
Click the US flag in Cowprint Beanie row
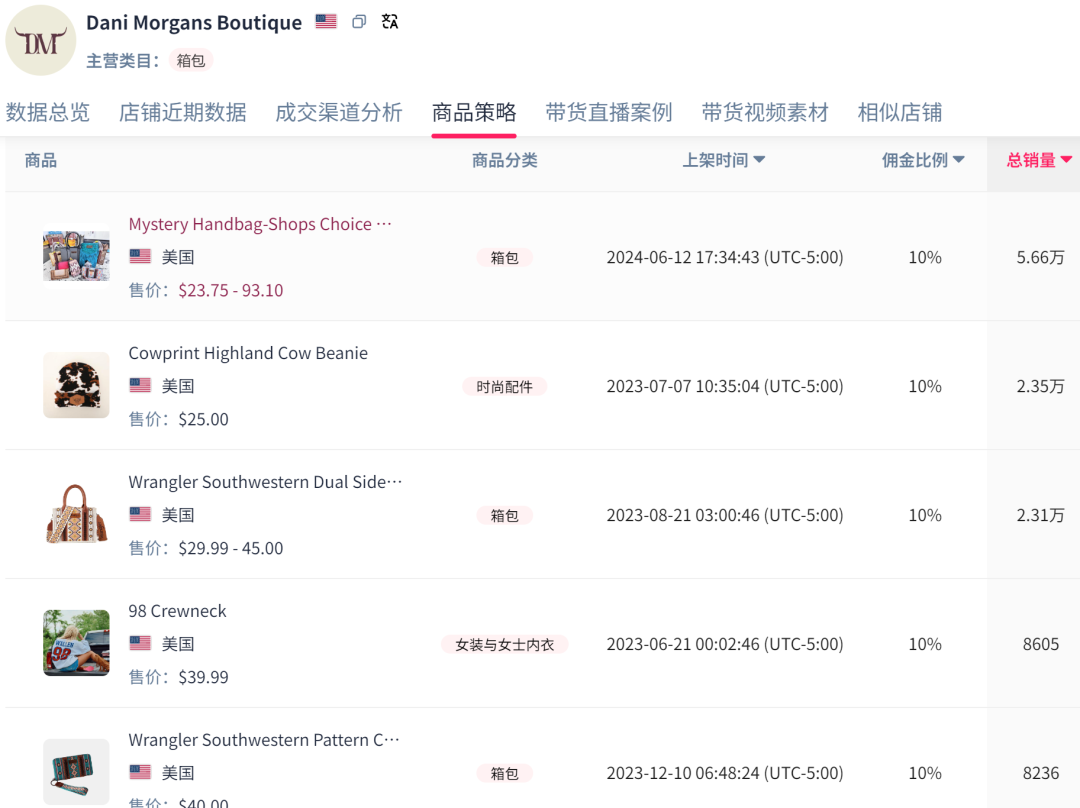[140, 386]
